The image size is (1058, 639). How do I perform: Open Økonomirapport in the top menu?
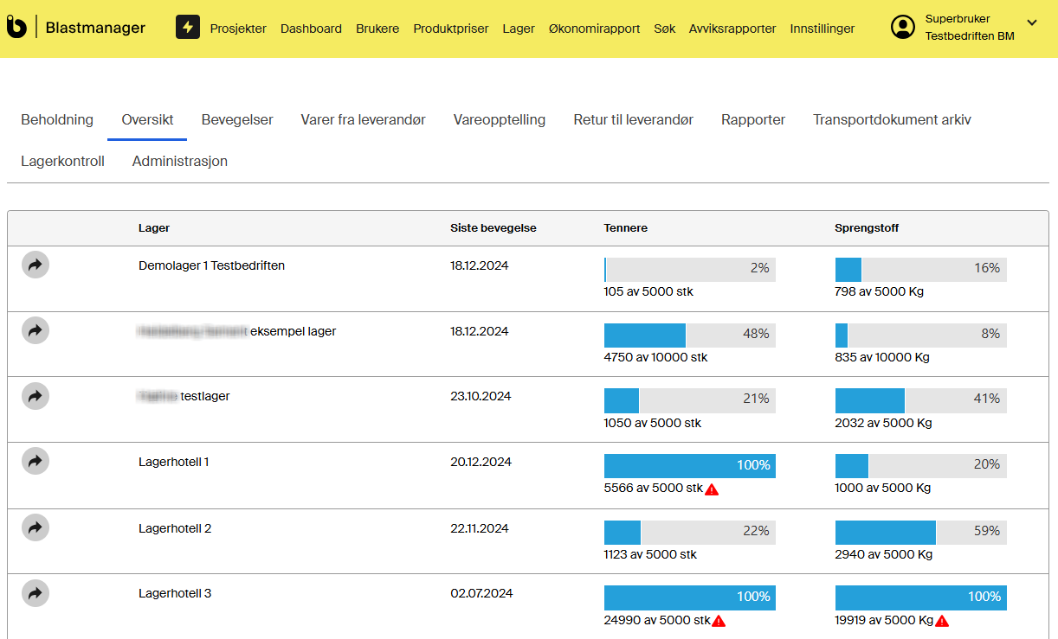tap(594, 29)
